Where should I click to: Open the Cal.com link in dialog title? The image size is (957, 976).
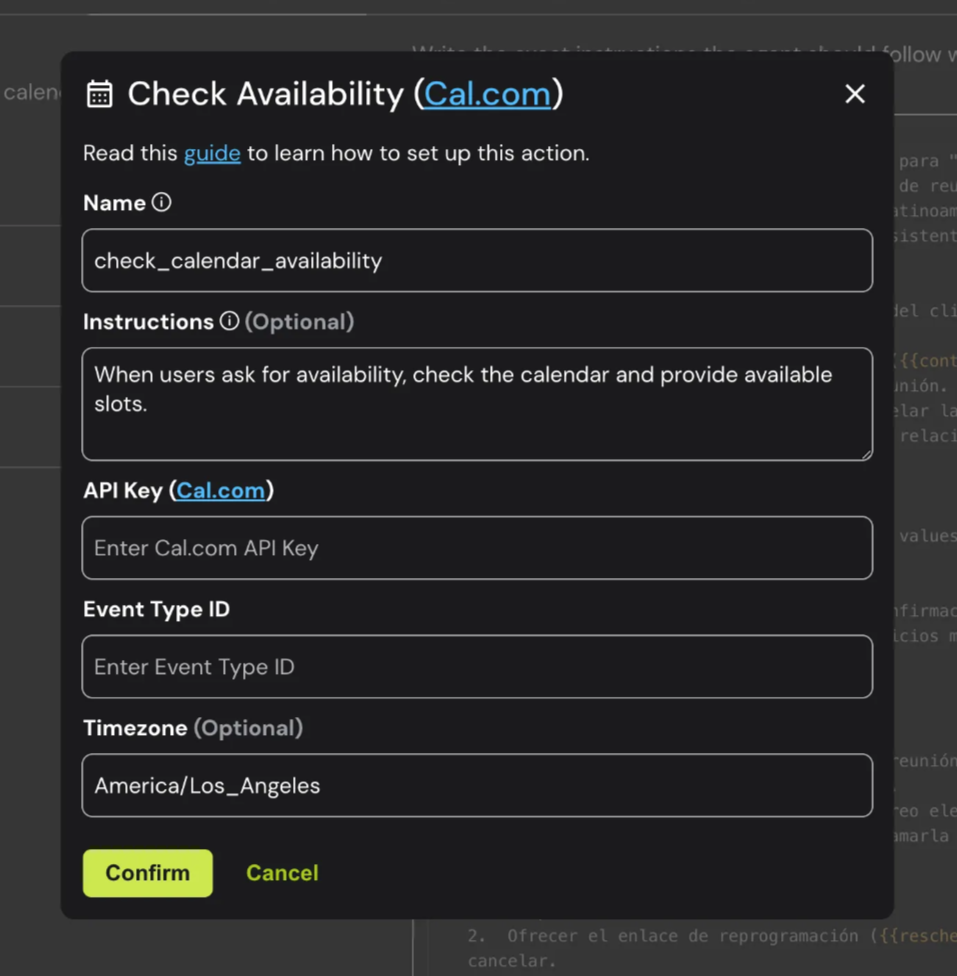[x=487, y=94]
